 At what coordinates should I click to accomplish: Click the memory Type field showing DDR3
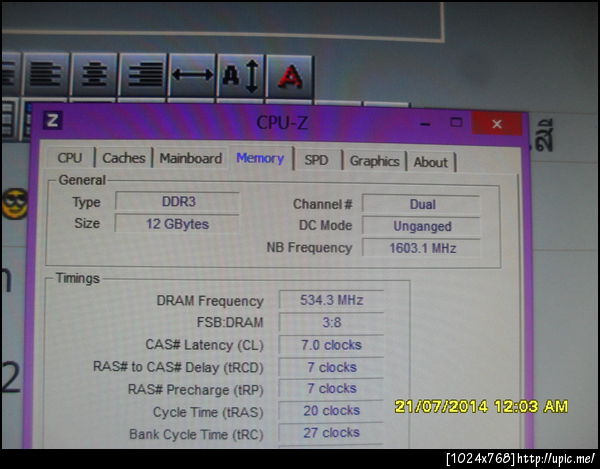(178, 202)
